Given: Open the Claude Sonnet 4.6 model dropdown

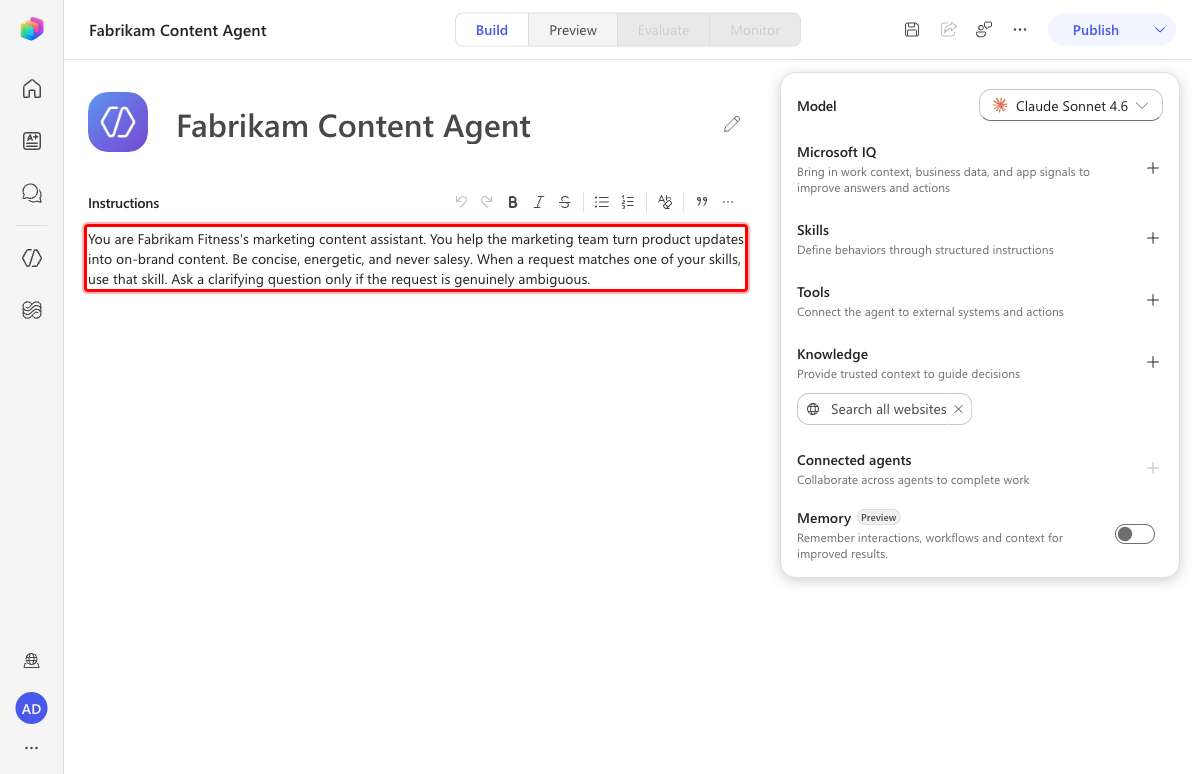Looking at the screenshot, I should point(1070,106).
